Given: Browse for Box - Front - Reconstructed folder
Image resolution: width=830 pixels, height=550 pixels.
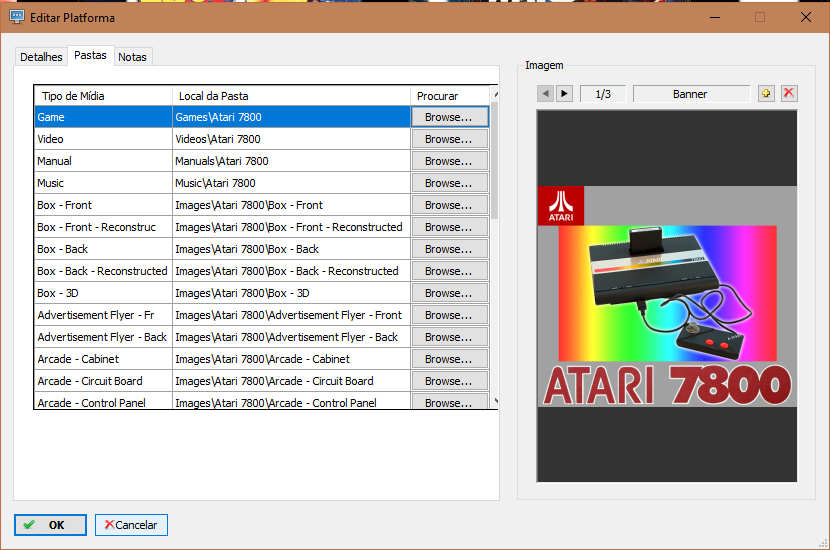Looking at the screenshot, I should point(449,227).
